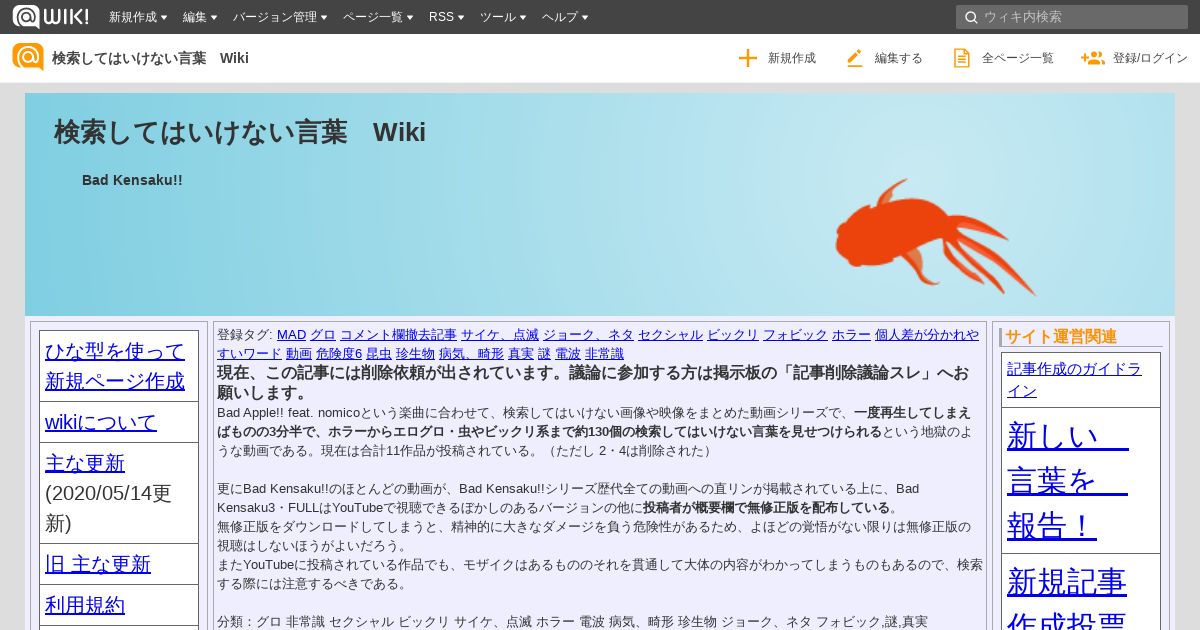The image size is (1200, 630).
Task: Open the RSS dropdown menu
Action: [x=446, y=17]
